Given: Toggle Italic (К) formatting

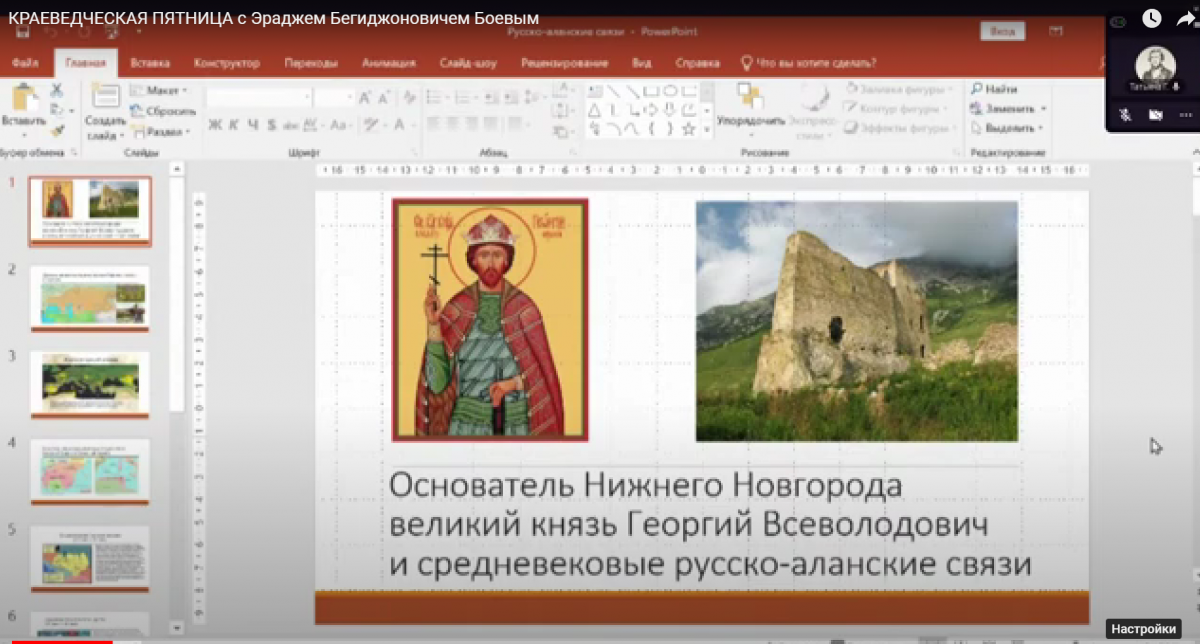Looking at the screenshot, I should 234,125.
